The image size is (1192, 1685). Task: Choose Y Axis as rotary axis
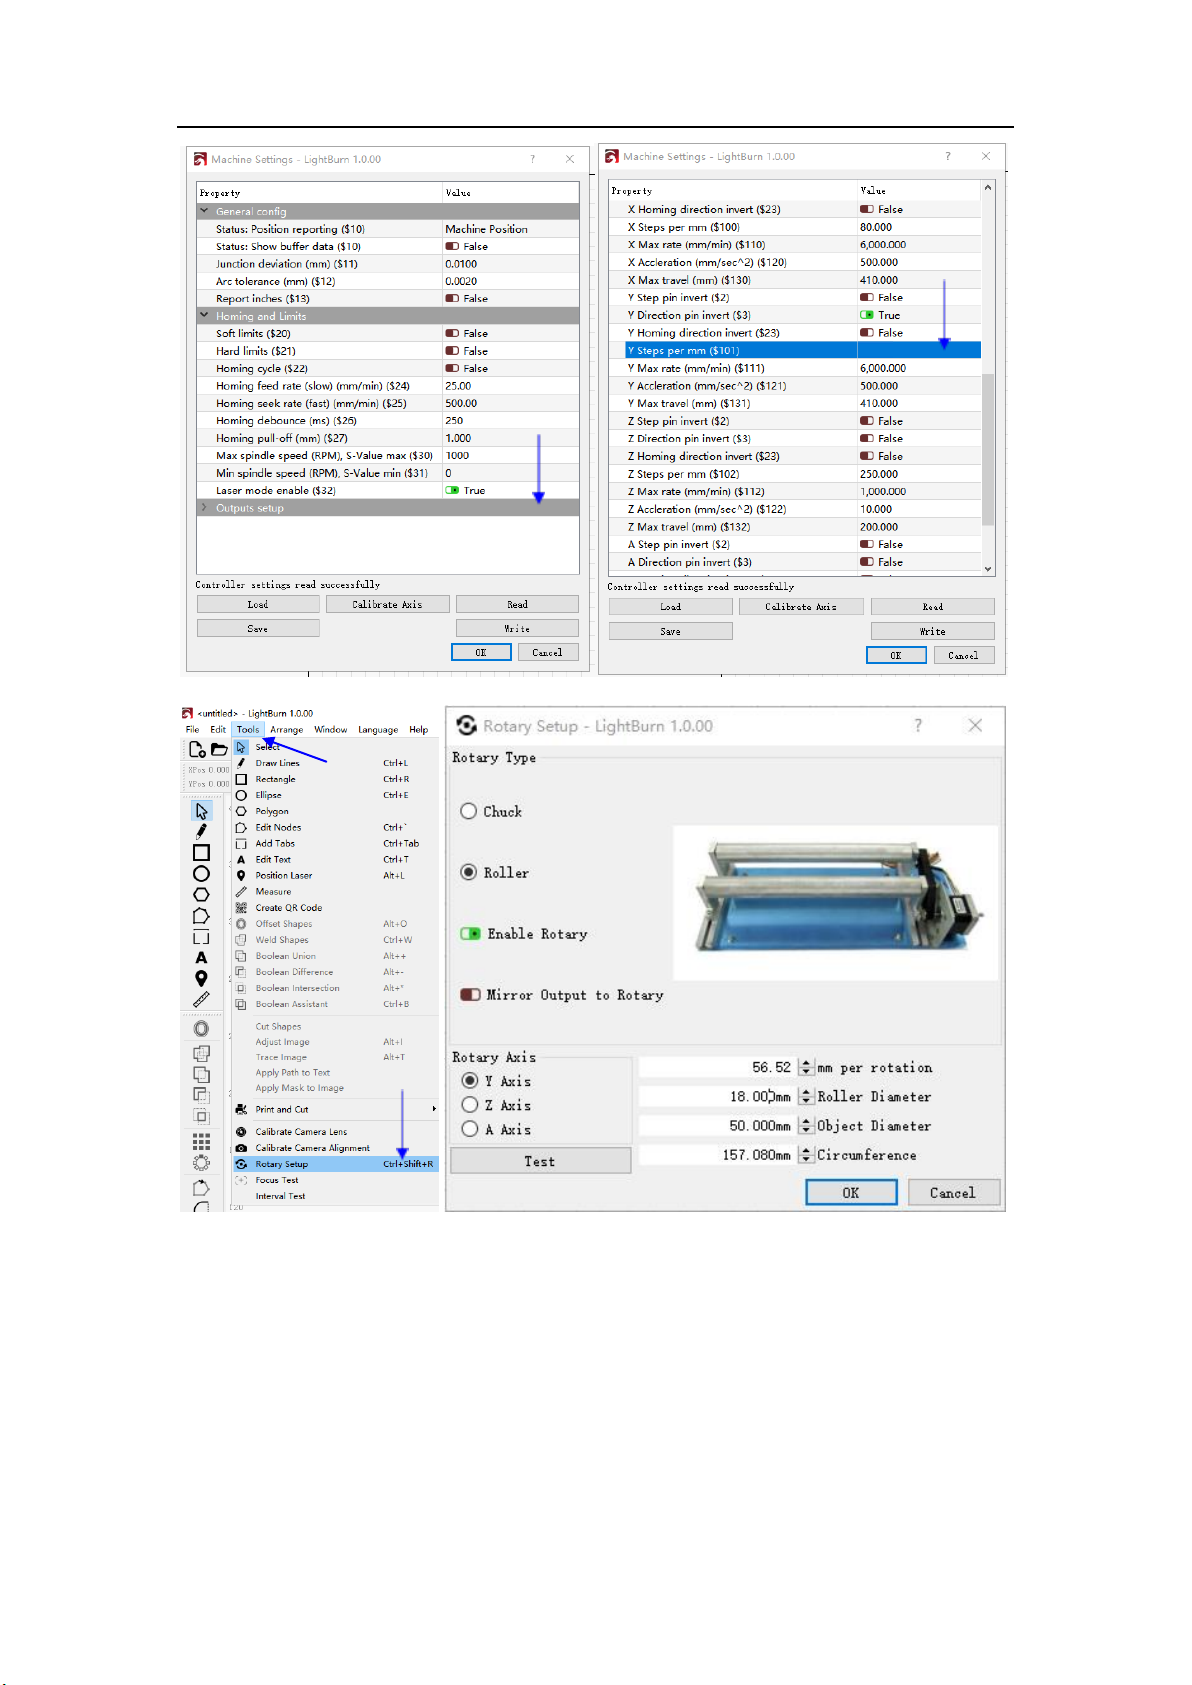(x=469, y=1080)
